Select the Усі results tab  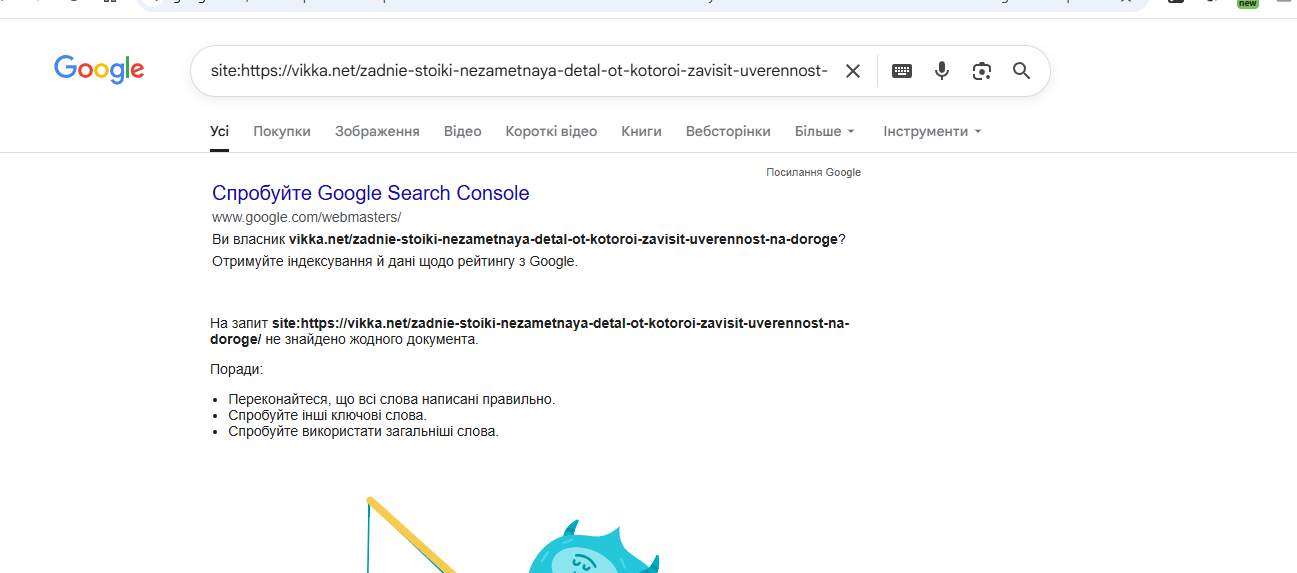[x=219, y=131]
